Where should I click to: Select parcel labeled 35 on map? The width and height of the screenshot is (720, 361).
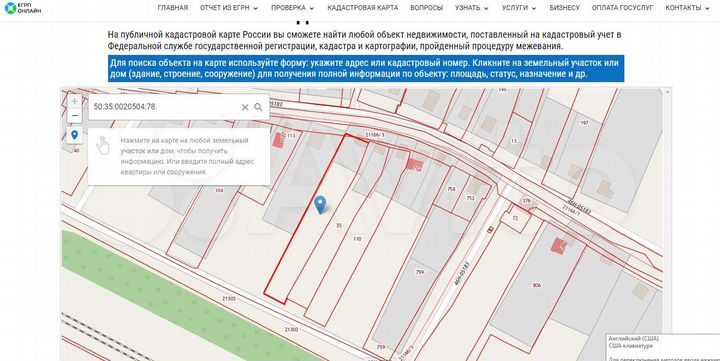(339, 226)
